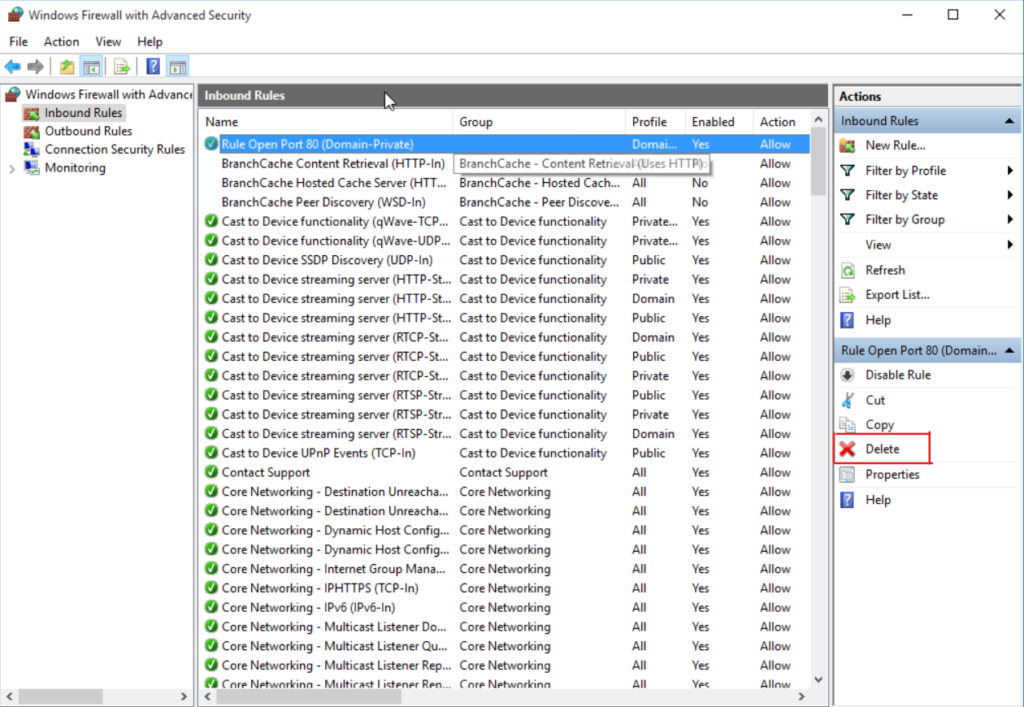Open the Filter by State submenu arrow

(x=1010, y=195)
